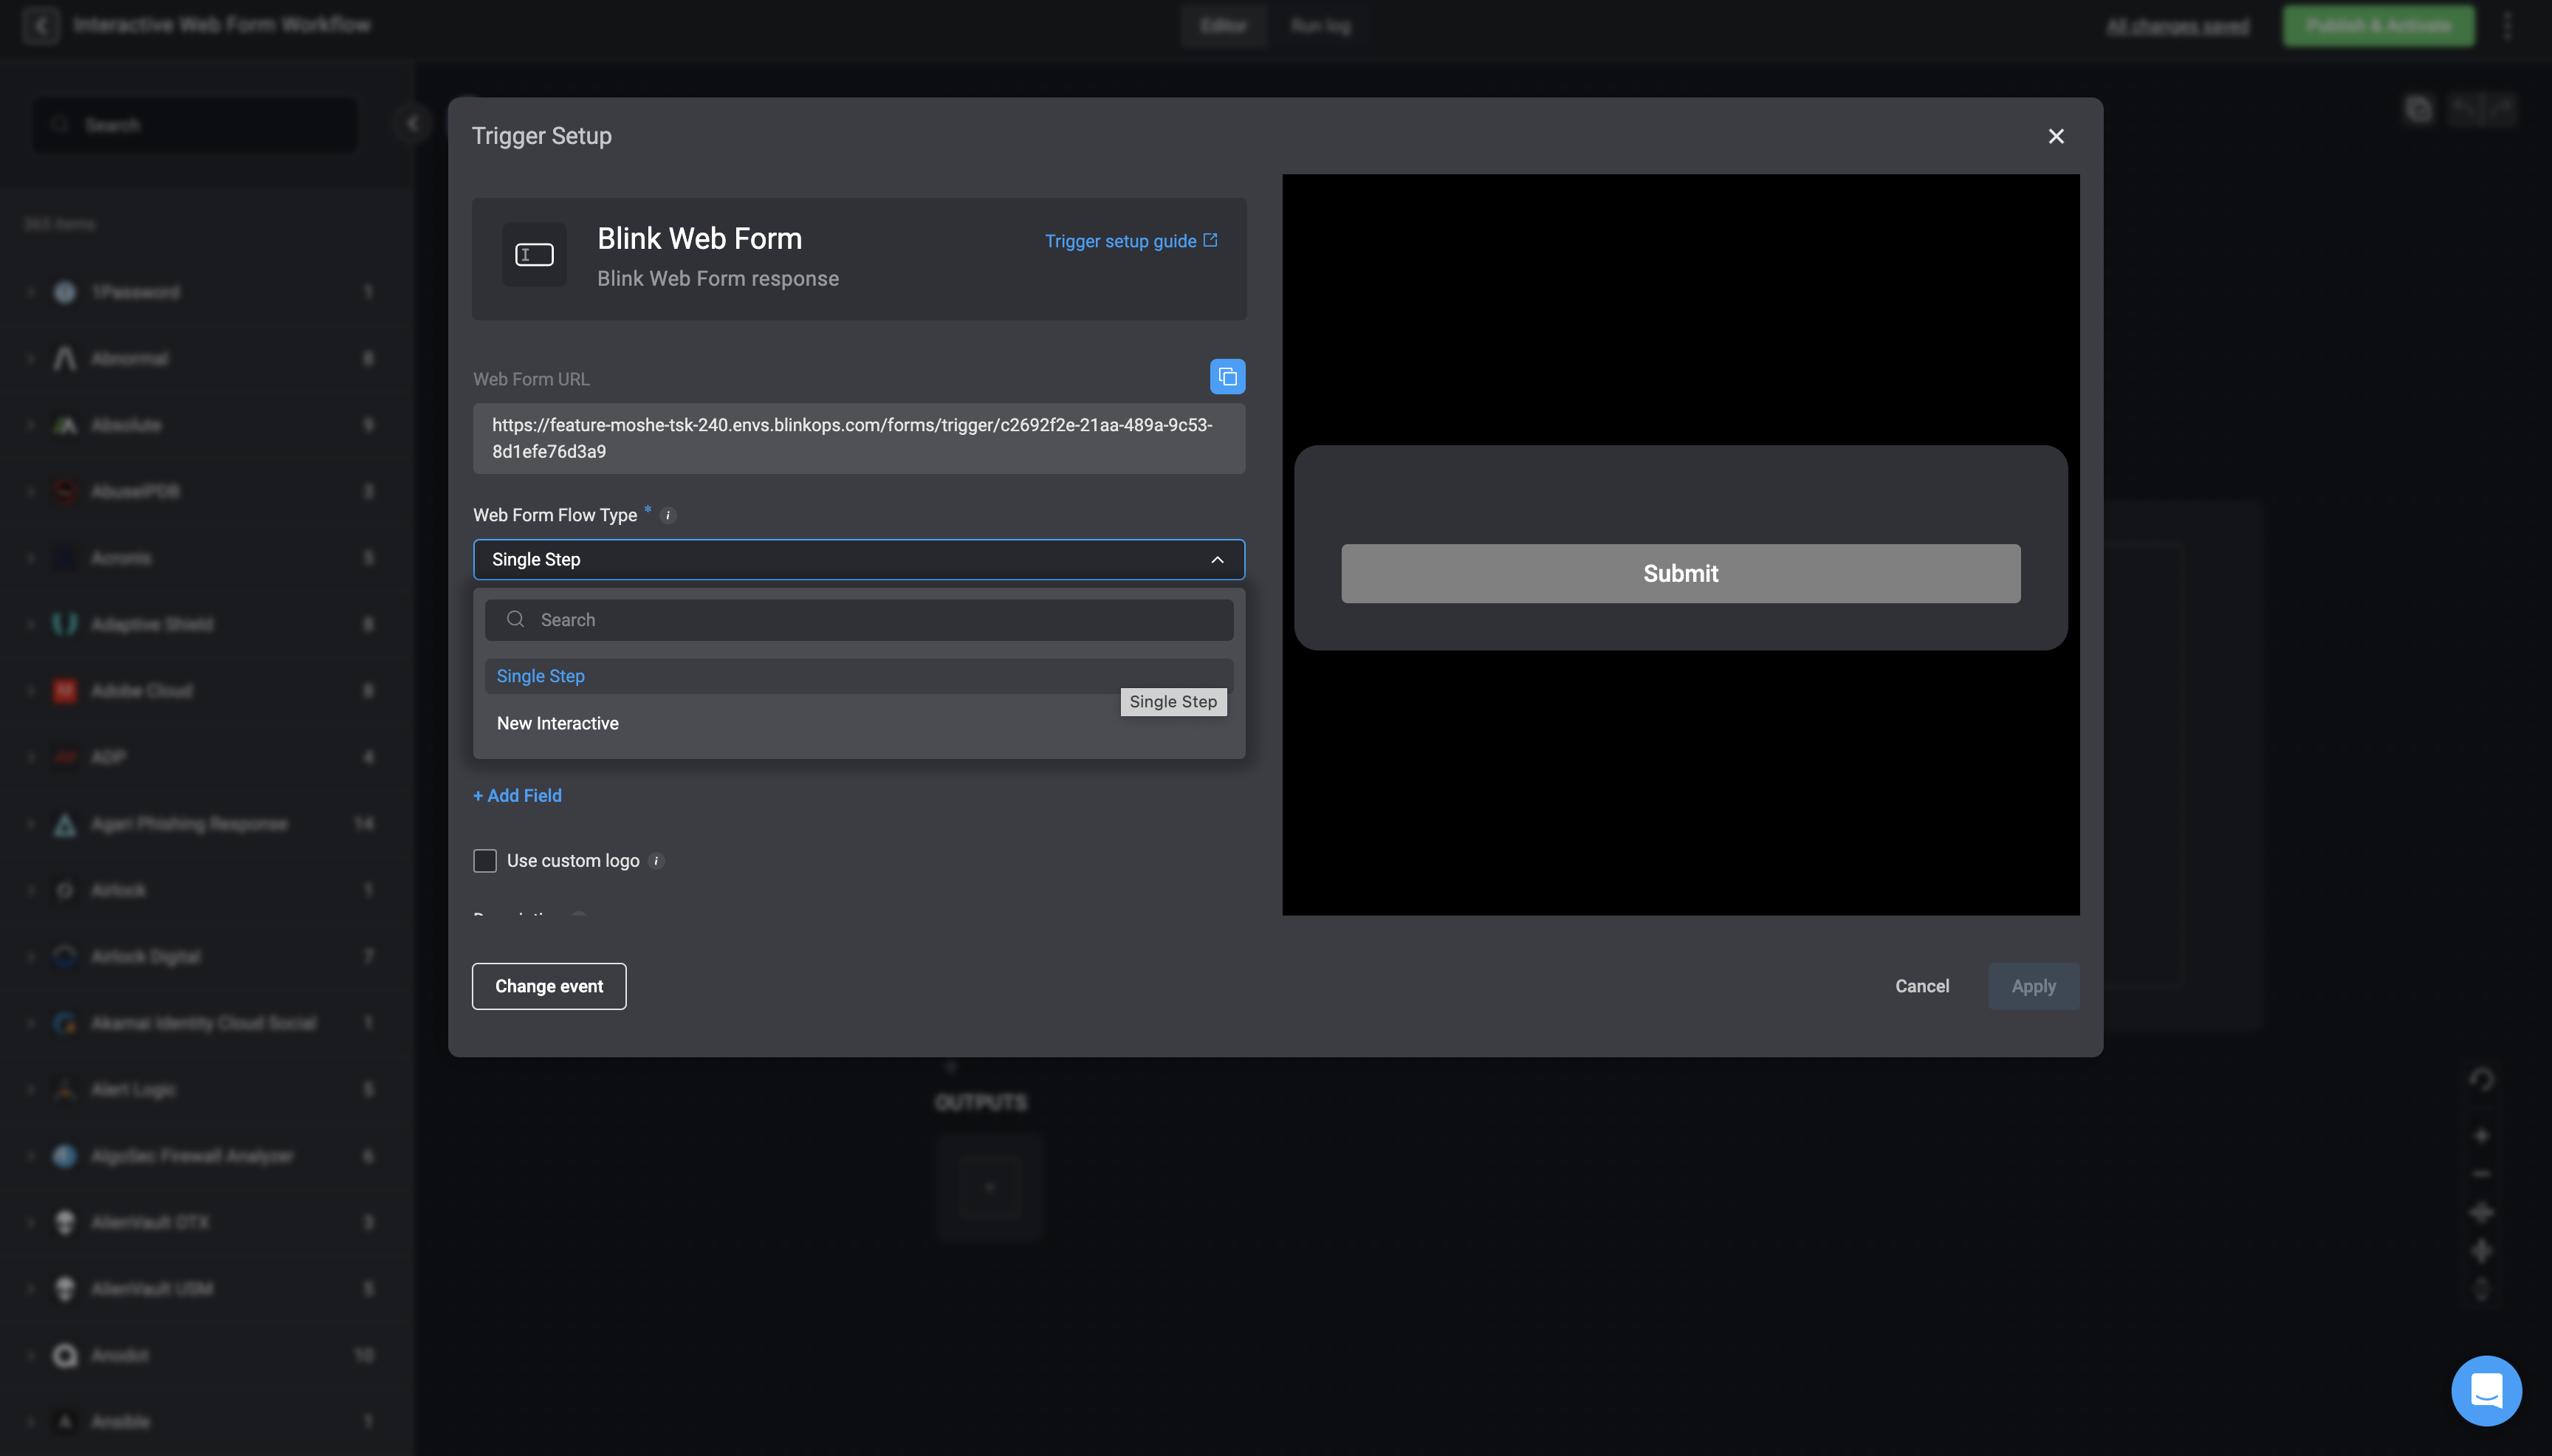Click the Alert Logic integration icon
This screenshot has height=1456, width=2552.
tap(65, 1090)
